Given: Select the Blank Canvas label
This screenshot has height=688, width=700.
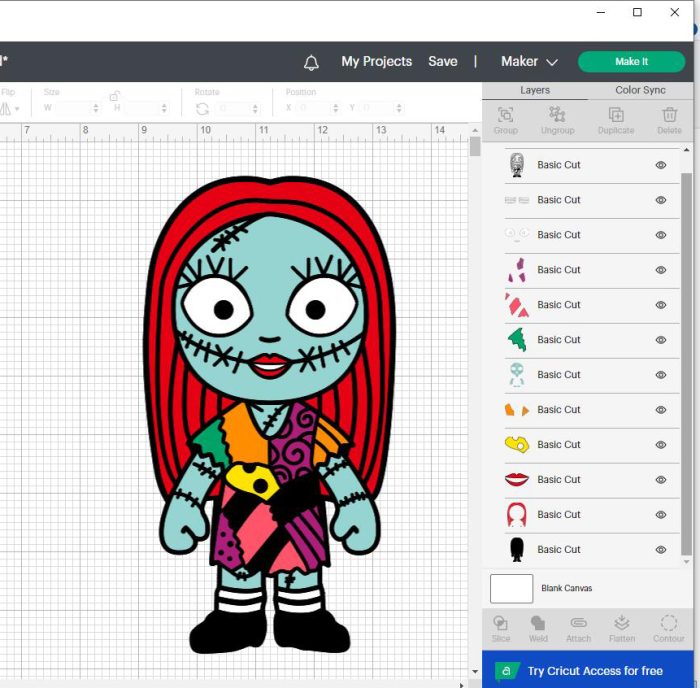Looking at the screenshot, I should coord(567,588).
